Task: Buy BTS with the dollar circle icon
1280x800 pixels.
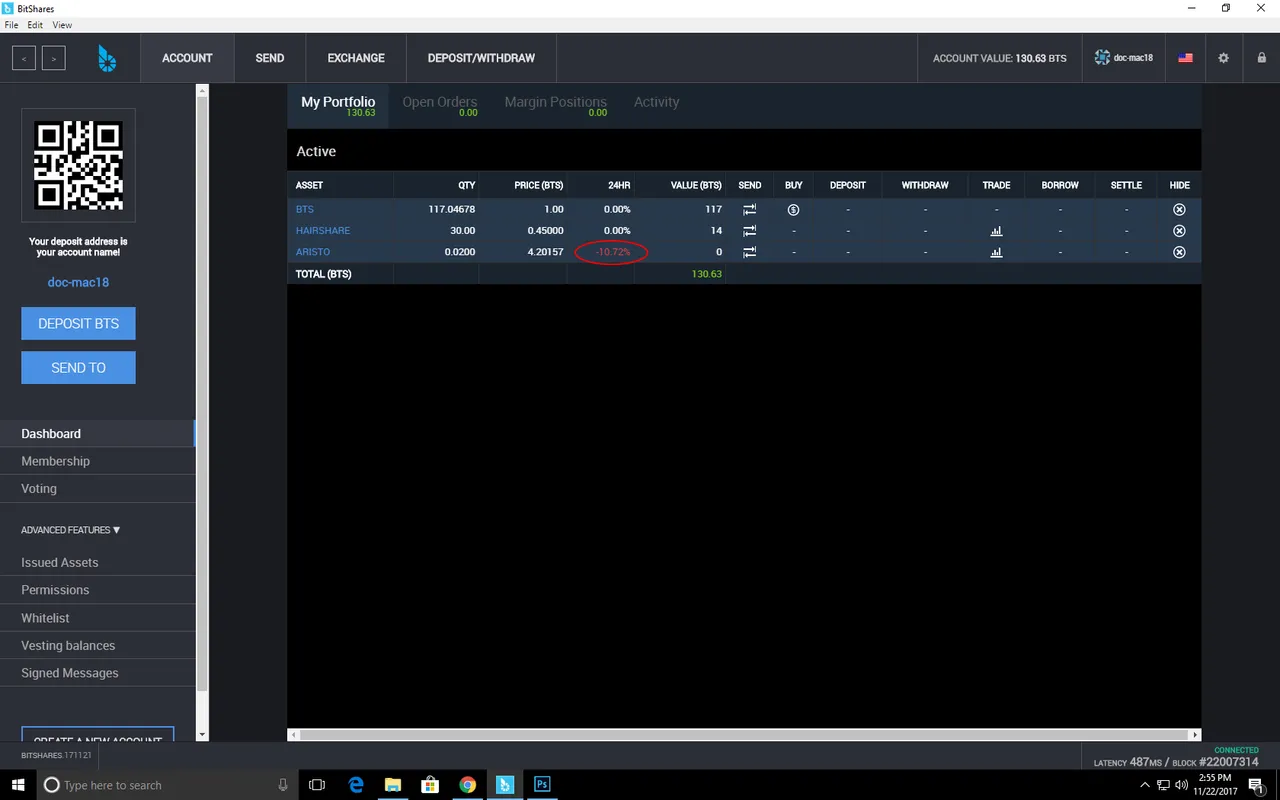Action: [x=793, y=209]
